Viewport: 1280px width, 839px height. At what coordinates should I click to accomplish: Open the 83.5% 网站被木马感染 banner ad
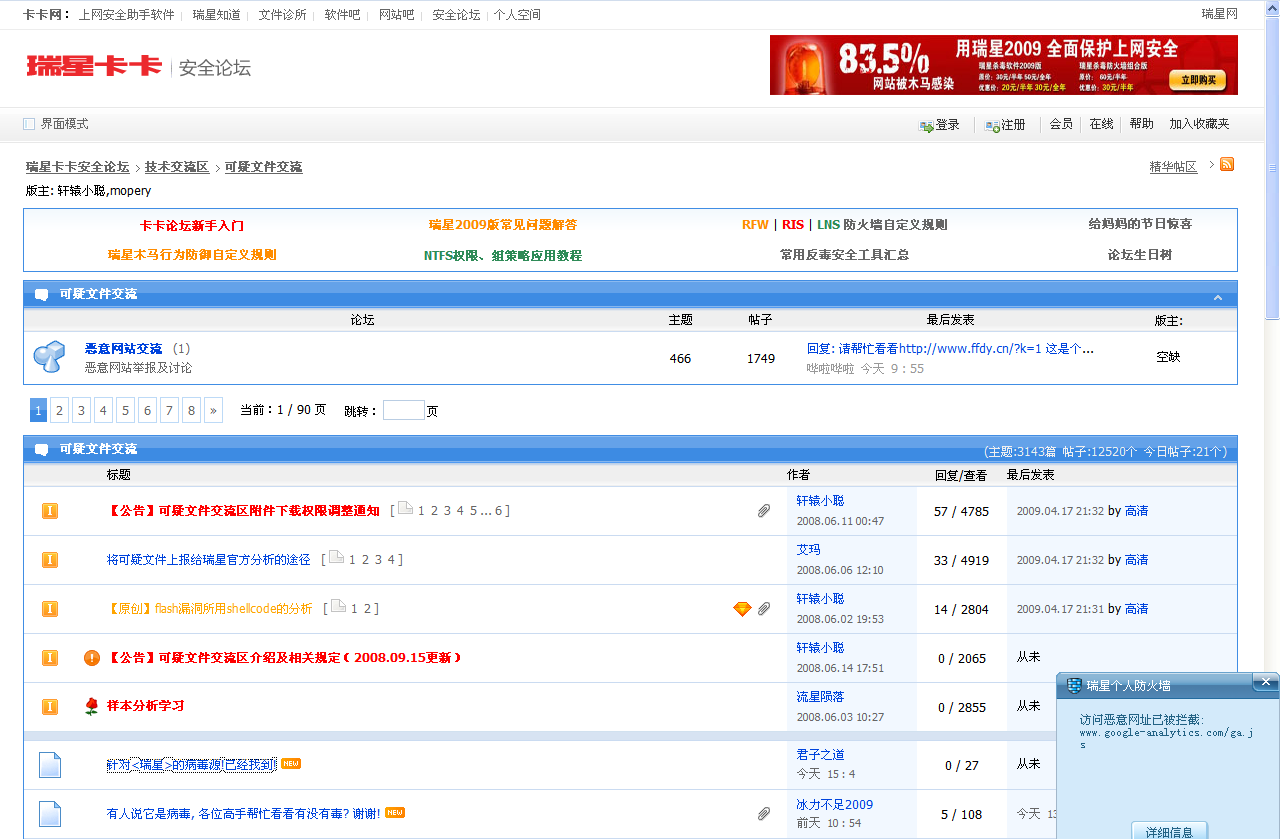coord(1003,65)
